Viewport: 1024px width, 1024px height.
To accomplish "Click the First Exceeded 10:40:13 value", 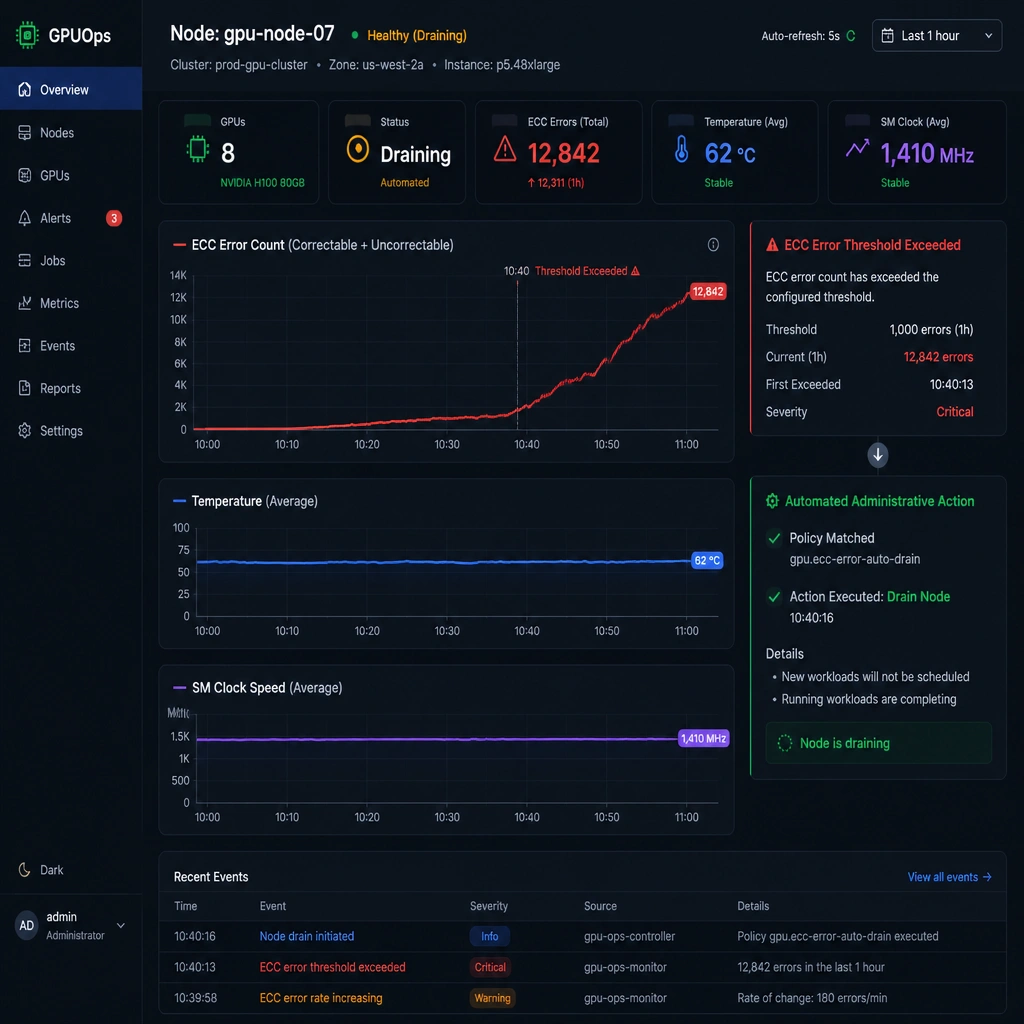I will point(951,384).
